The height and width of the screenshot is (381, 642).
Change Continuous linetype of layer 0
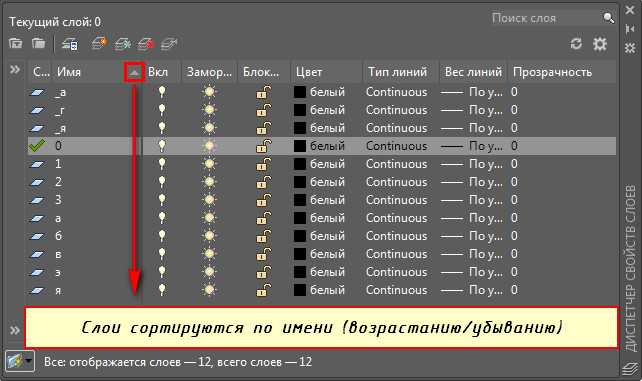396,146
